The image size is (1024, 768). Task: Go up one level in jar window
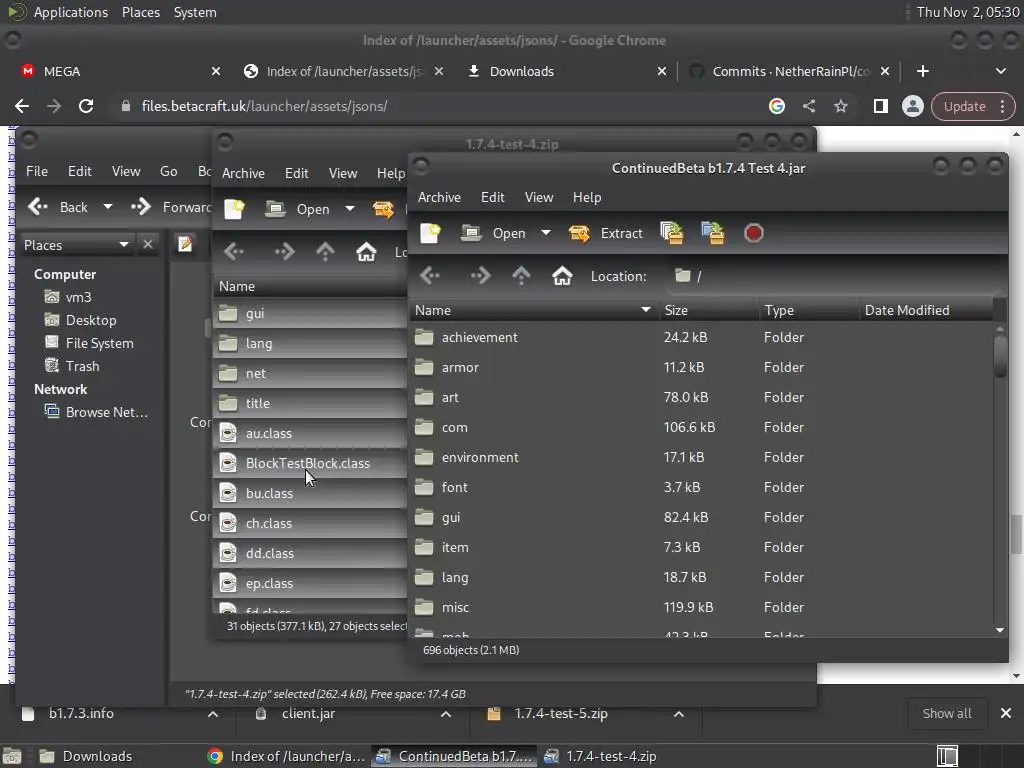pyautogui.click(x=521, y=276)
